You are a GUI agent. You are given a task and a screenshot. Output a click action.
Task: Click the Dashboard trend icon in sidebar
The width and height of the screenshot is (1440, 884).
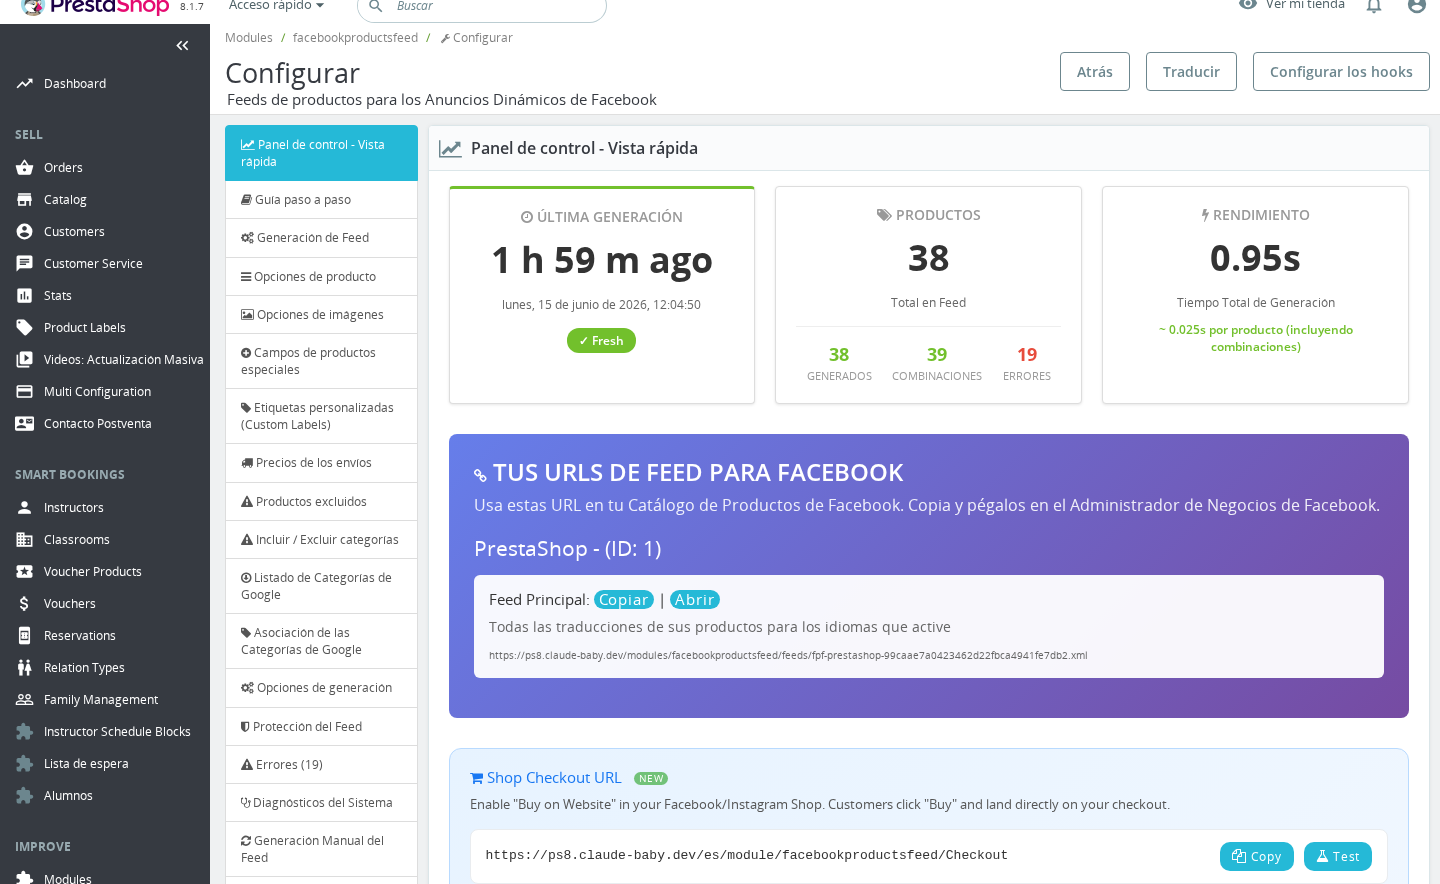25,84
